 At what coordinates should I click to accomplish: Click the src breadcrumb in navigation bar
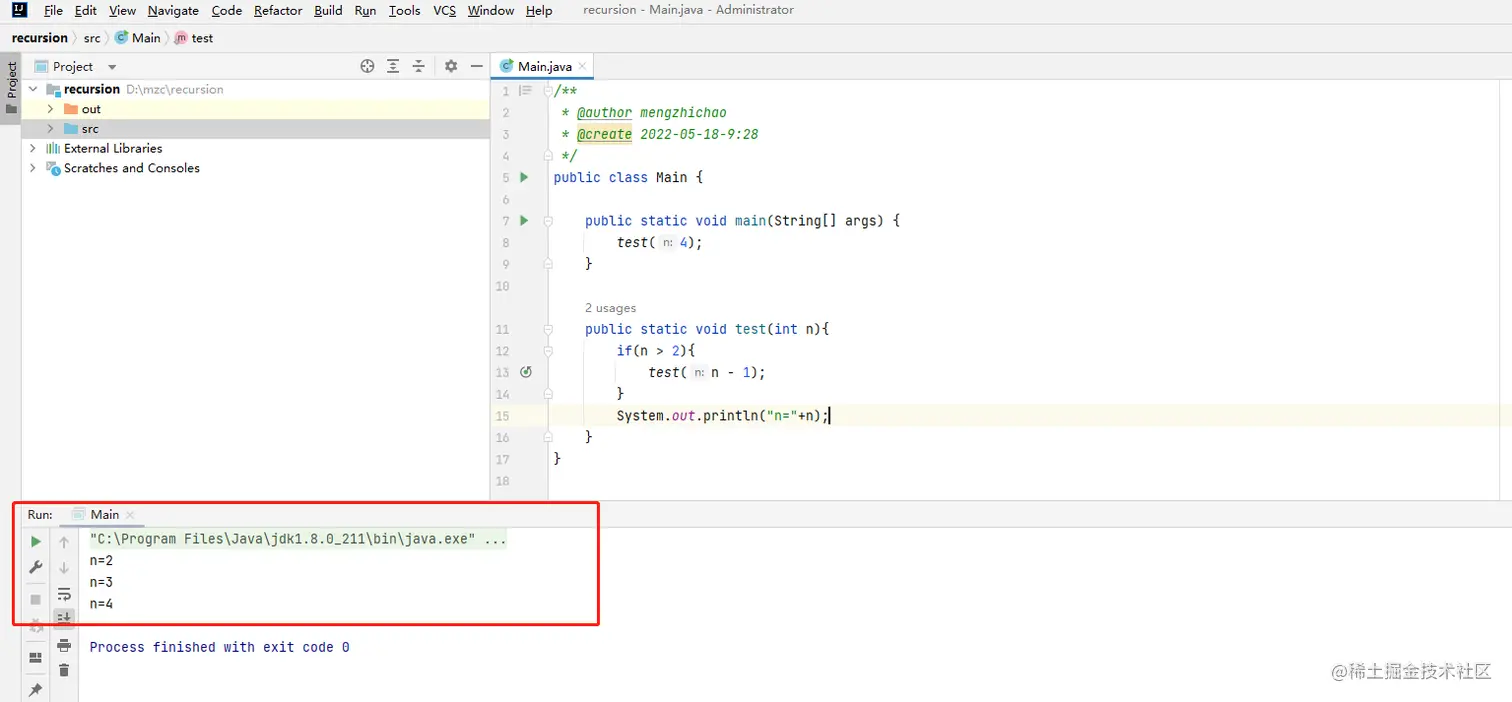coord(92,38)
